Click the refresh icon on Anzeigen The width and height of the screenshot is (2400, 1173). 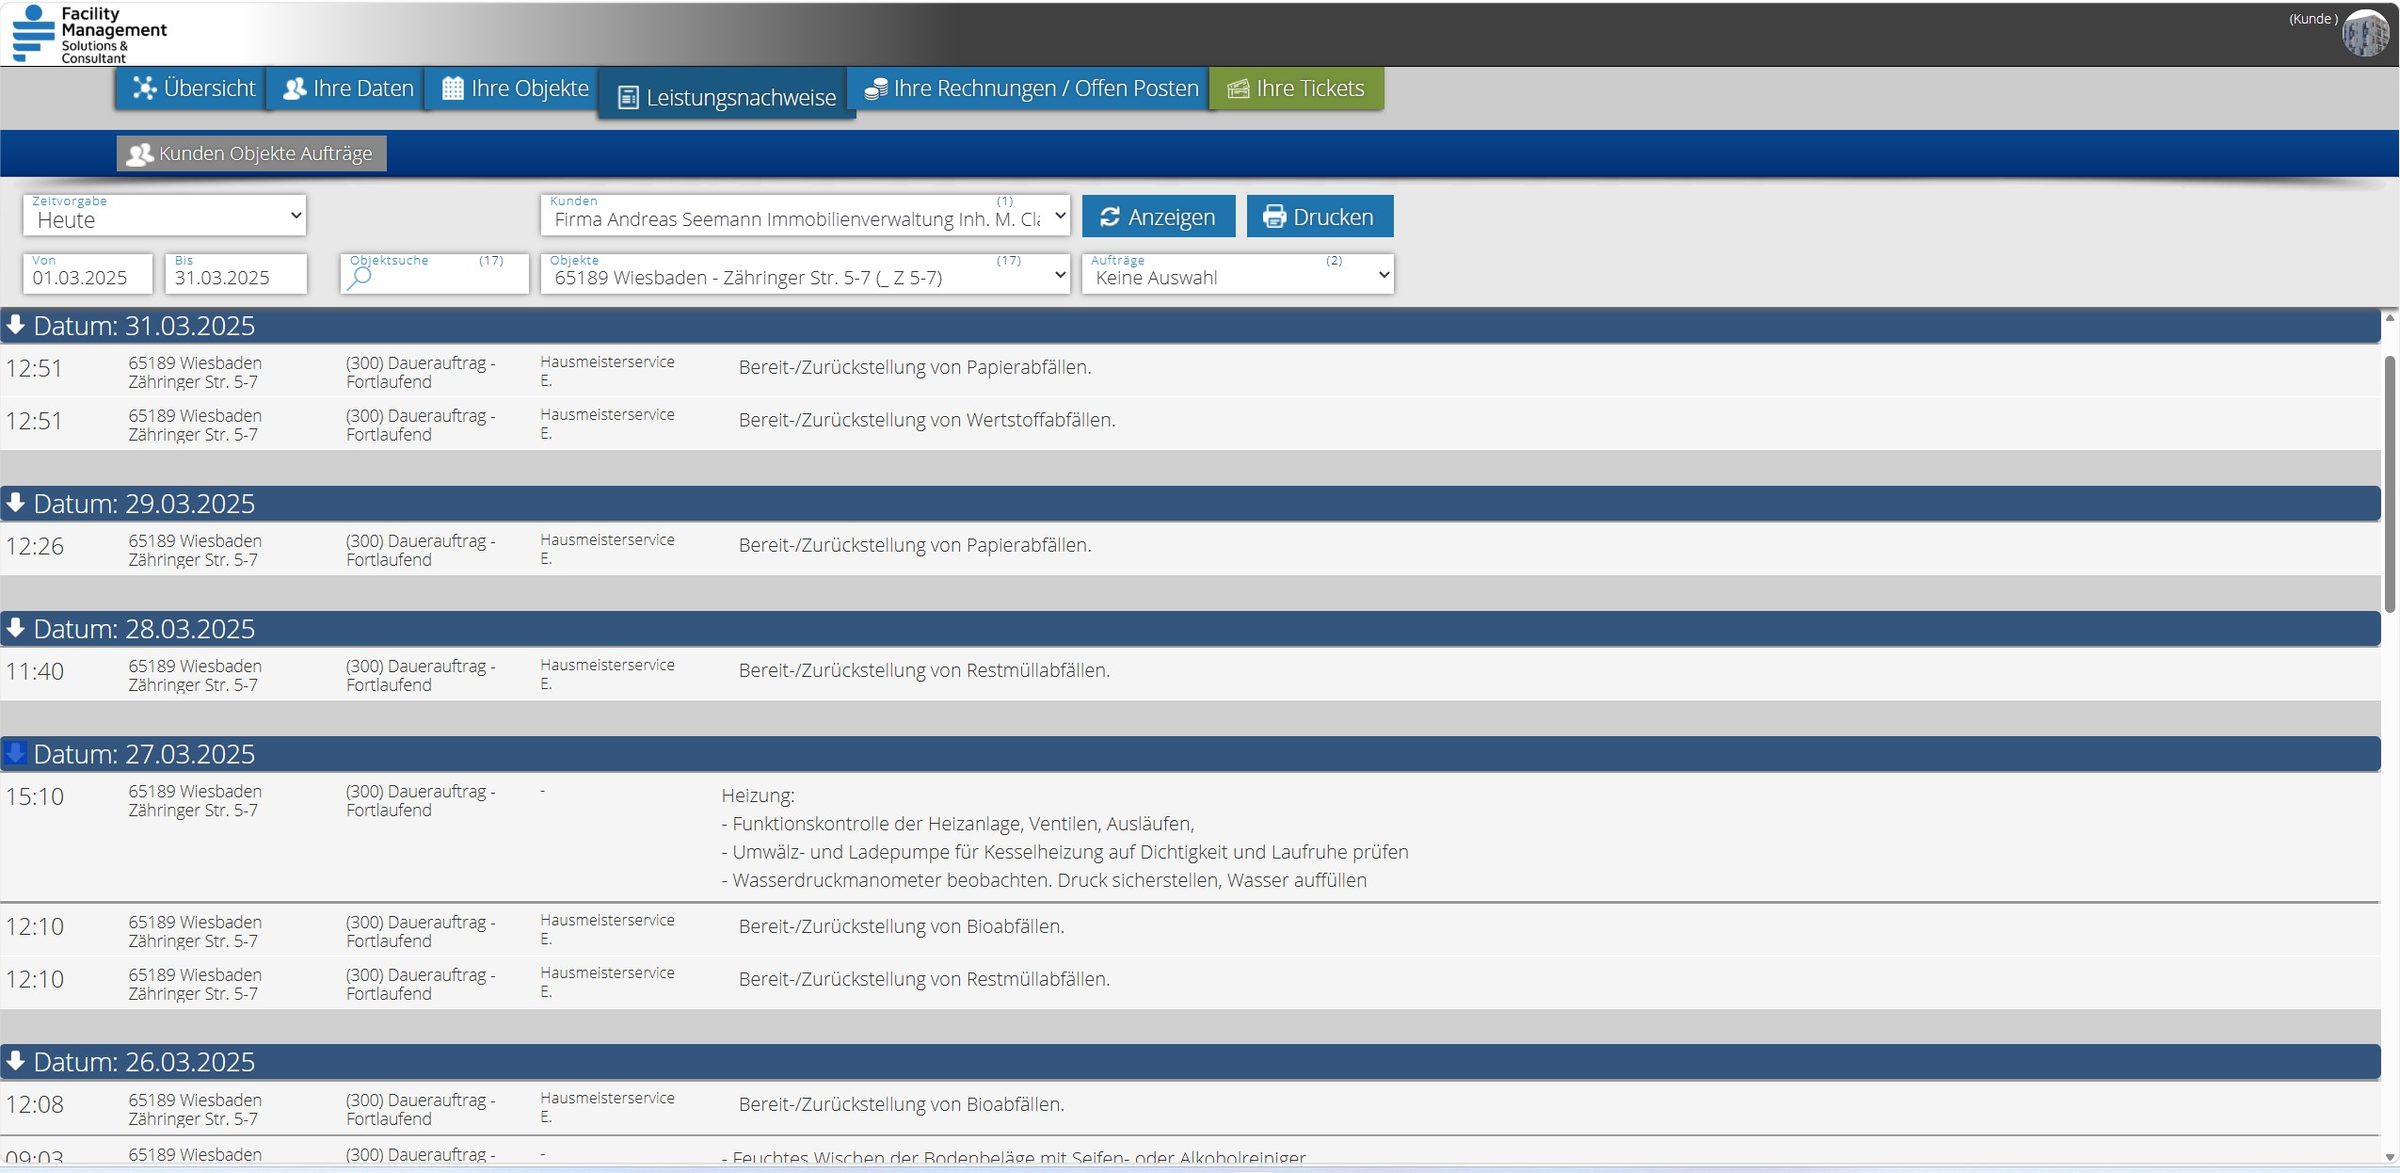(1110, 217)
